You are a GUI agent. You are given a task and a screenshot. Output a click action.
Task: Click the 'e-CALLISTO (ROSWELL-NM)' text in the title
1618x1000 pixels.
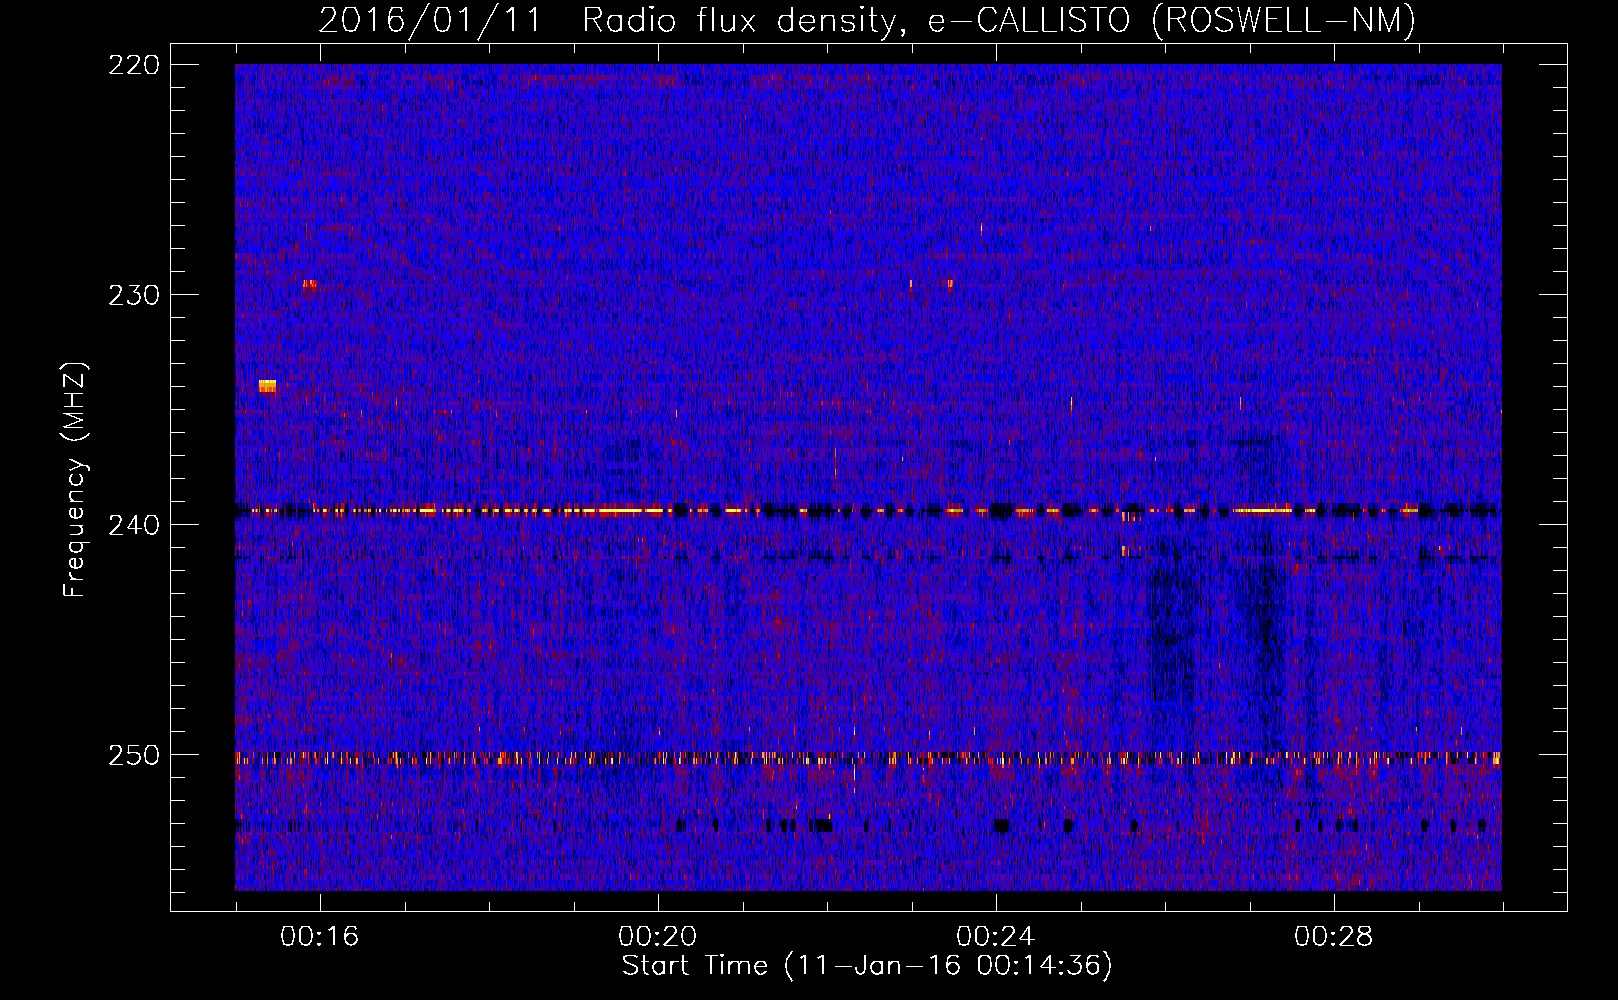click(x=1172, y=21)
